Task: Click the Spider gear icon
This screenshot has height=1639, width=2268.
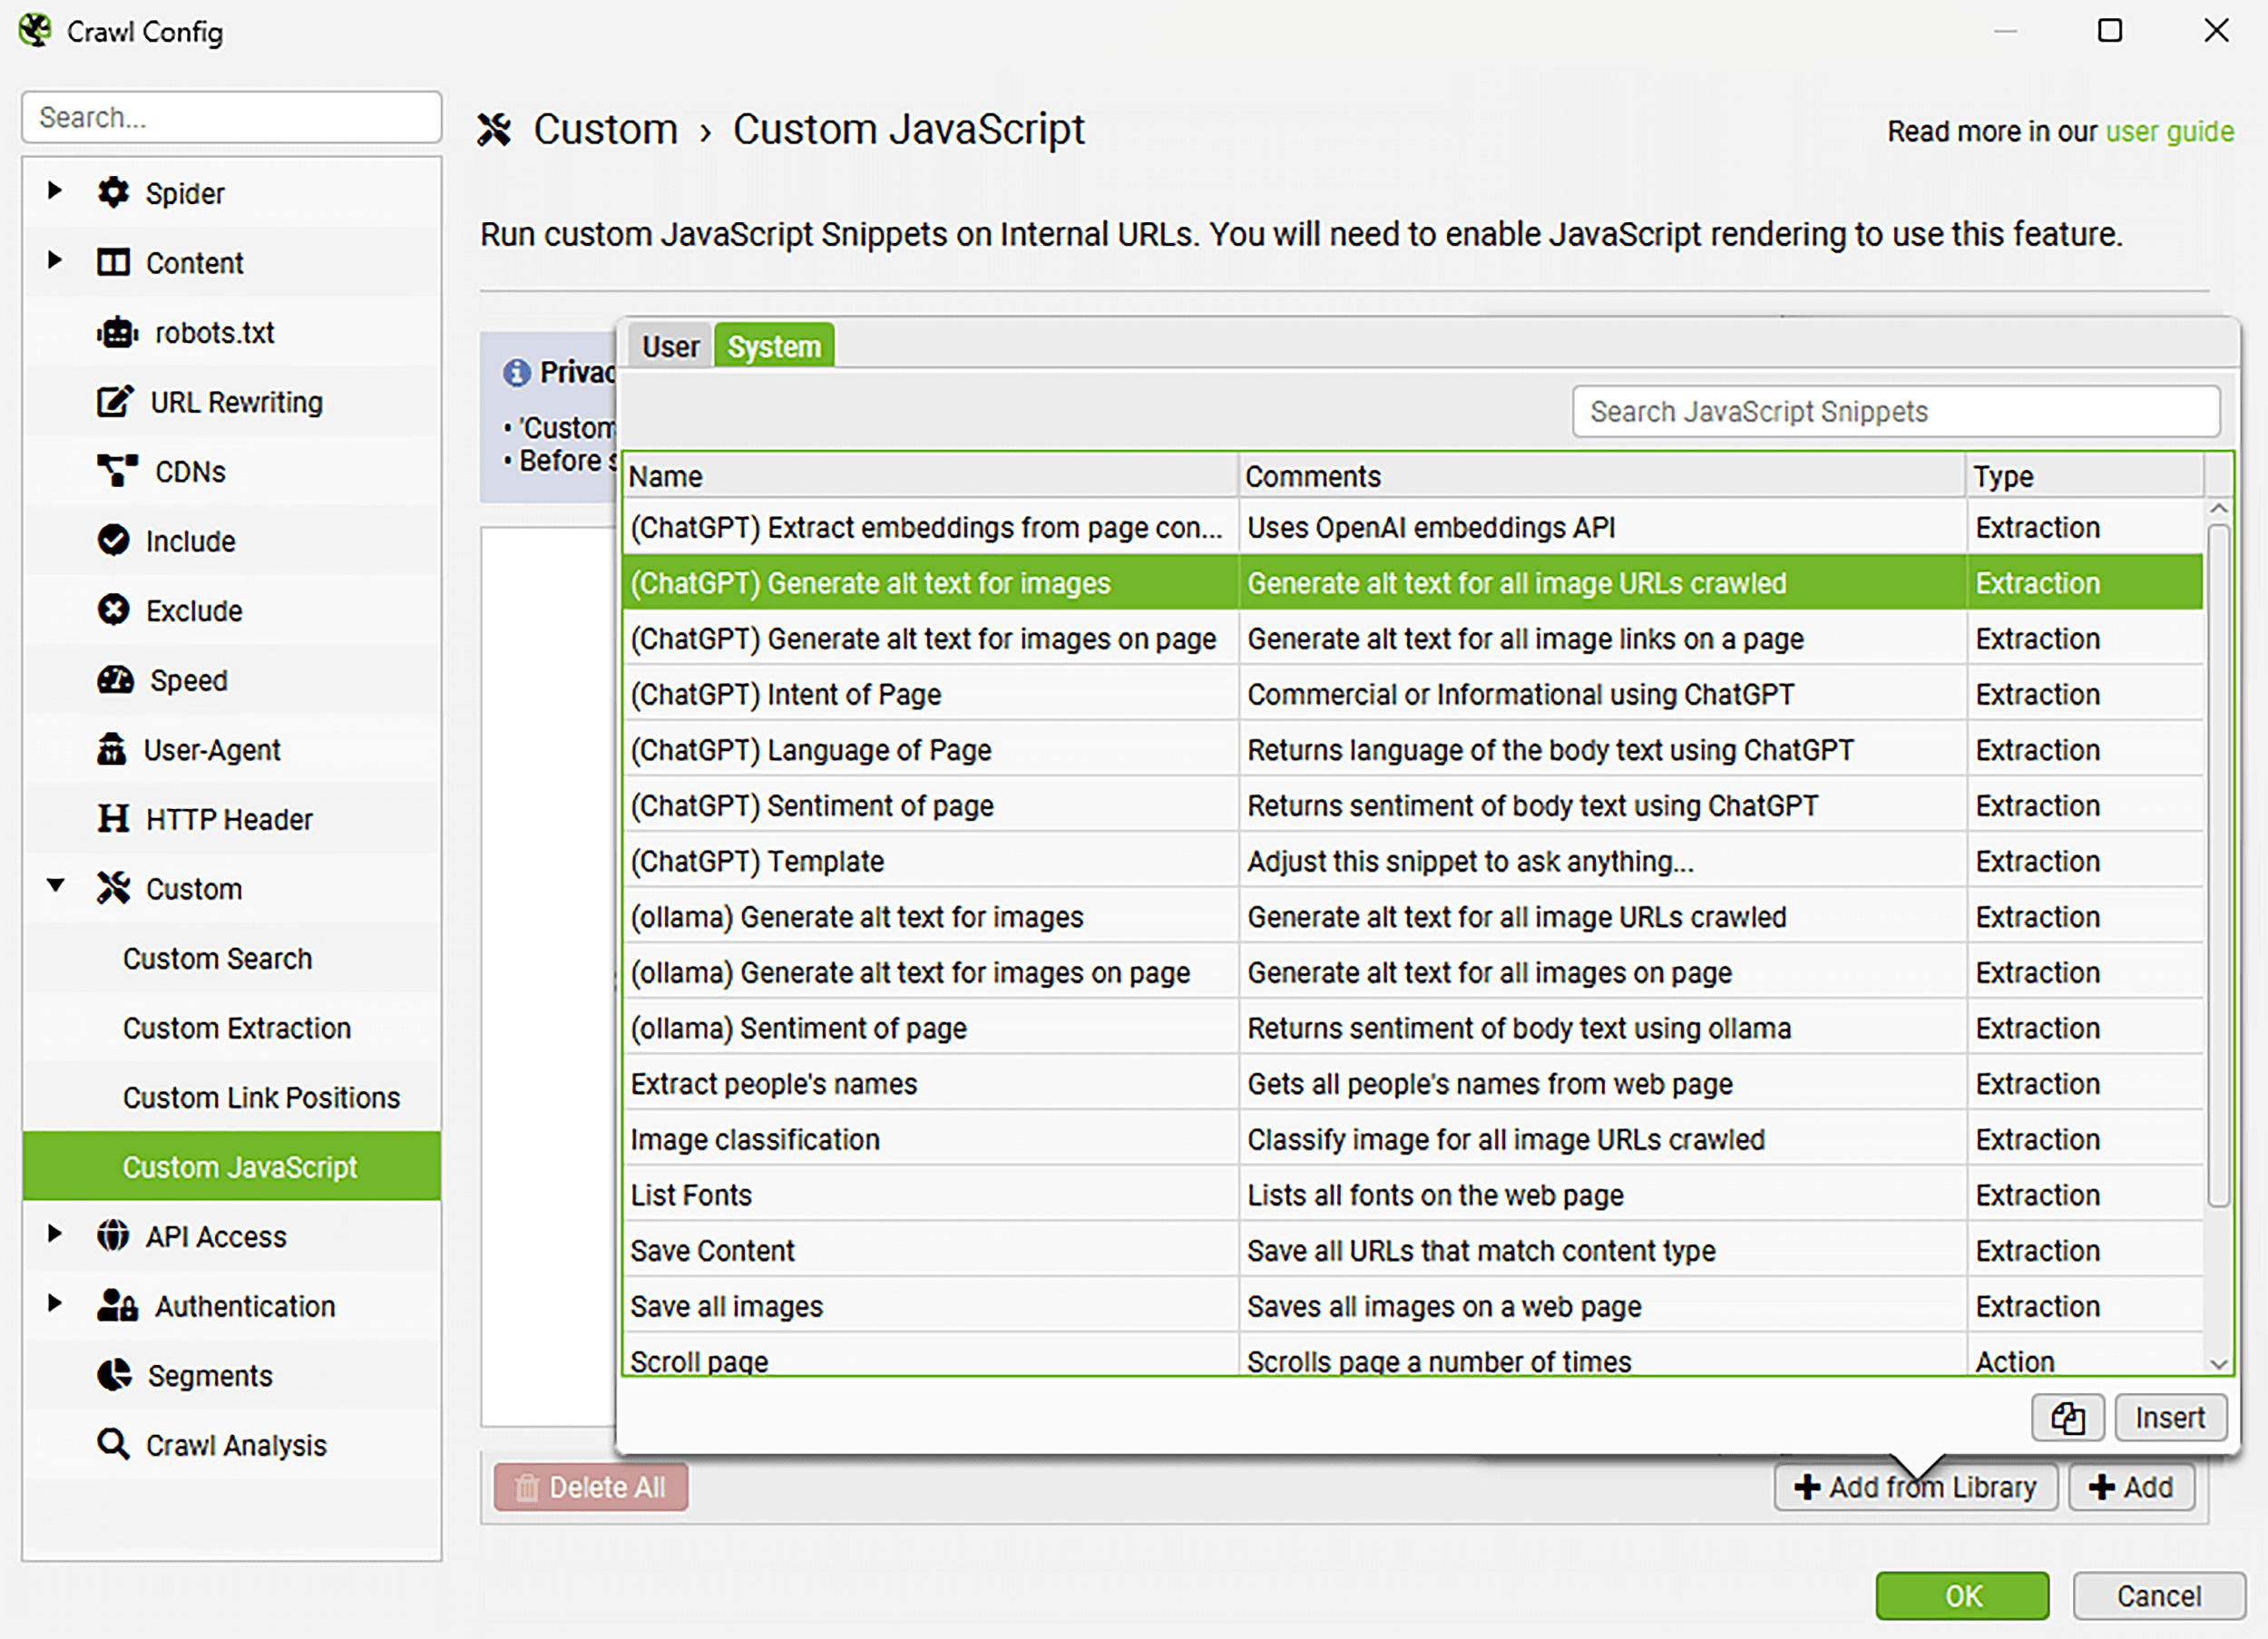Action: (113, 192)
